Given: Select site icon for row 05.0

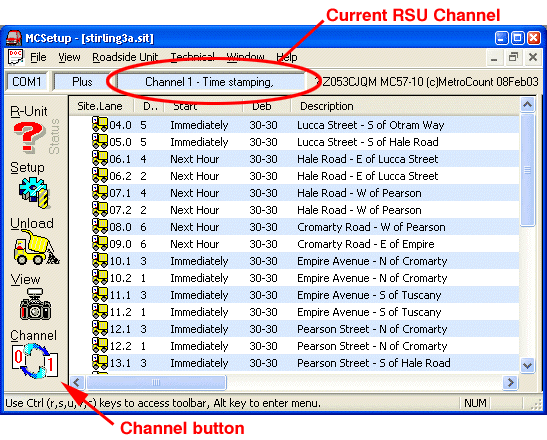Looking at the screenshot, I should pos(100,141).
